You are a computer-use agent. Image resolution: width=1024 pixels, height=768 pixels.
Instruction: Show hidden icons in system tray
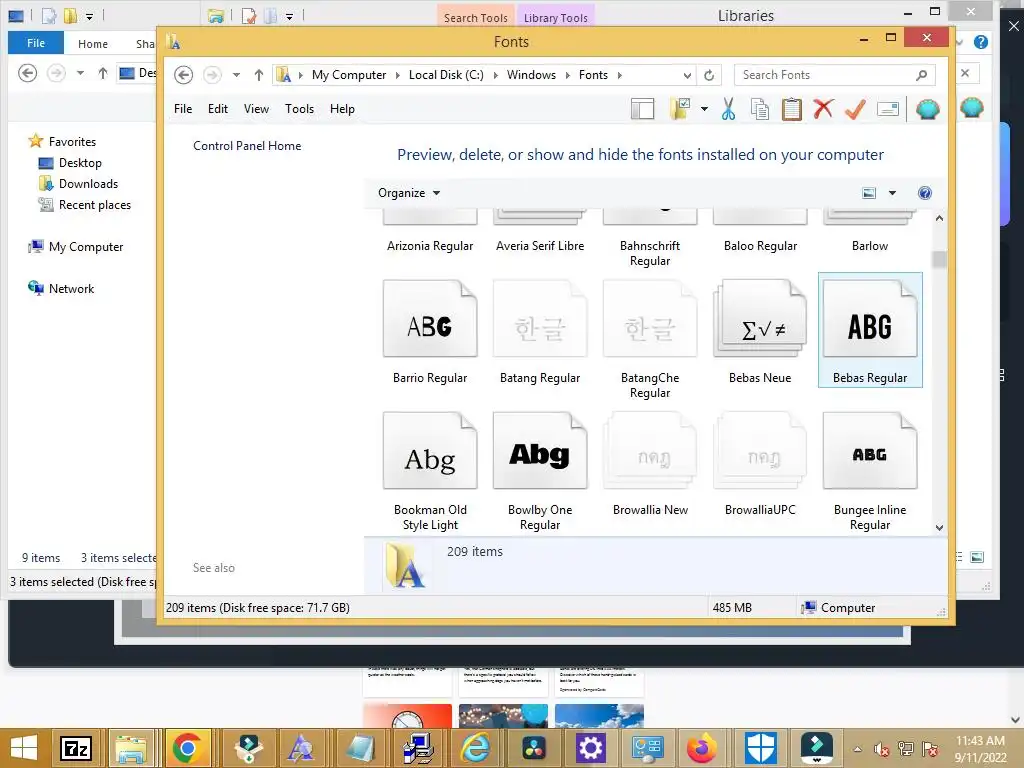pos(857,748)
